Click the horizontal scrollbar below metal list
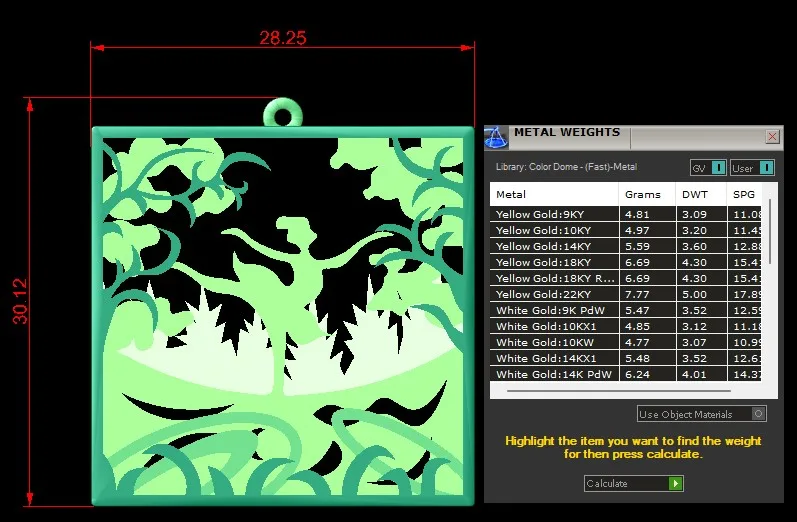 tap(619, 391)
